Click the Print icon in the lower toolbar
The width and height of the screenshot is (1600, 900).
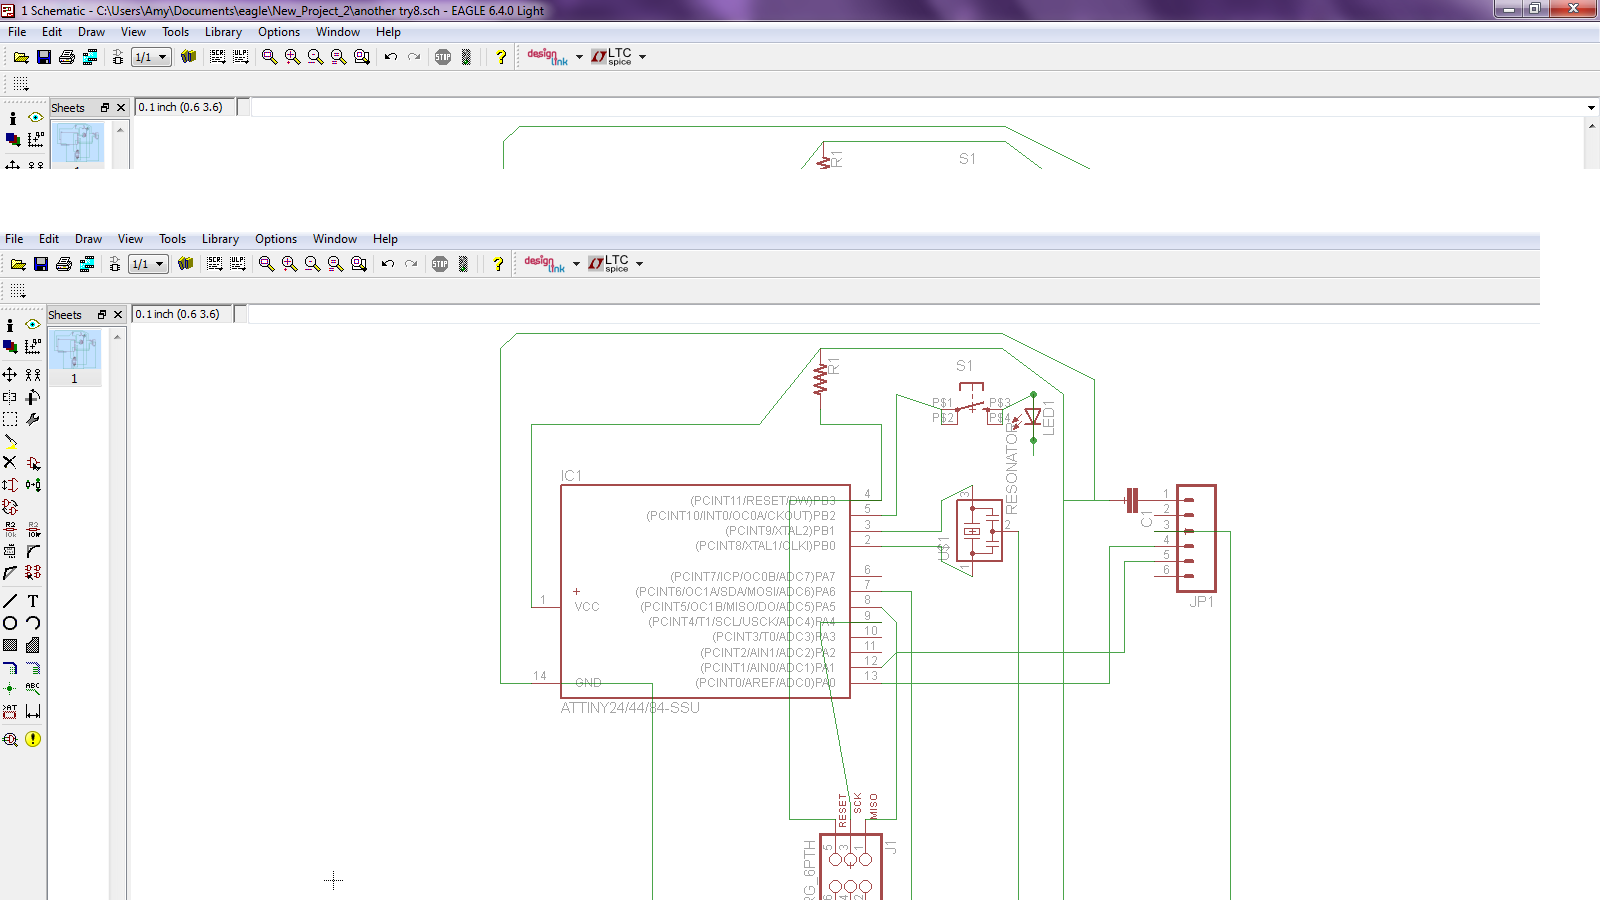64,264
